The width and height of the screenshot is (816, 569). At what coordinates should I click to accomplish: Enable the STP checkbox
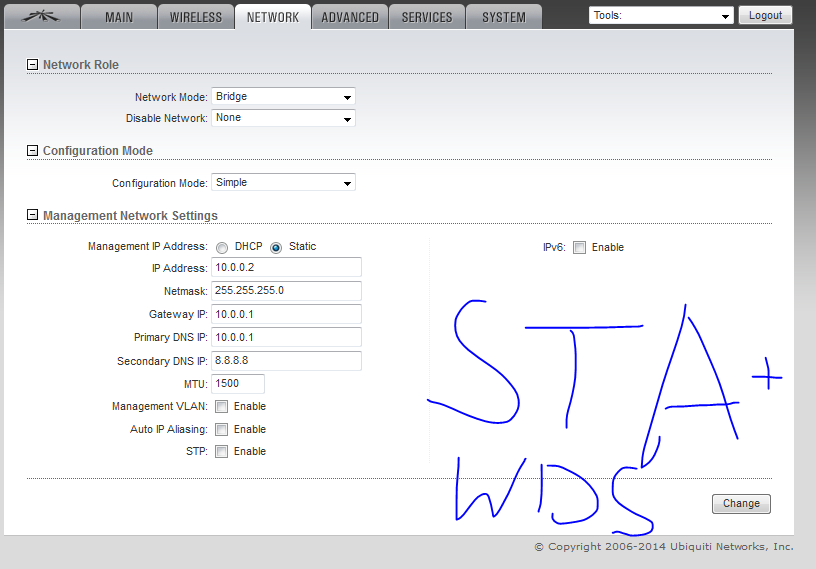221,452
